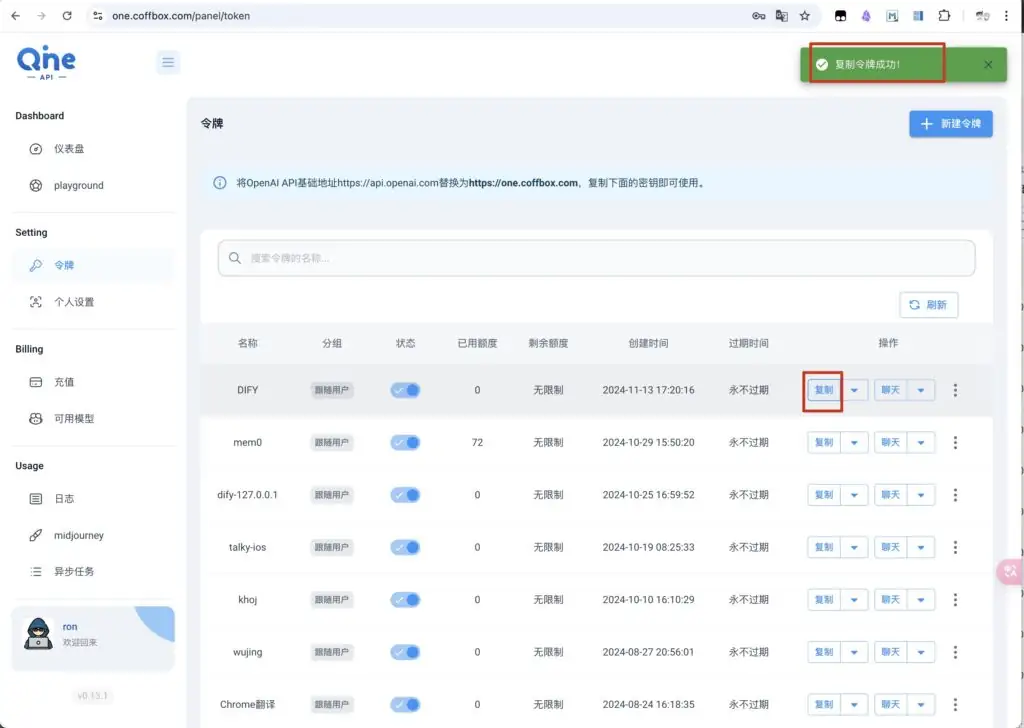Disable the DIFY token status switch

[405, 390]
